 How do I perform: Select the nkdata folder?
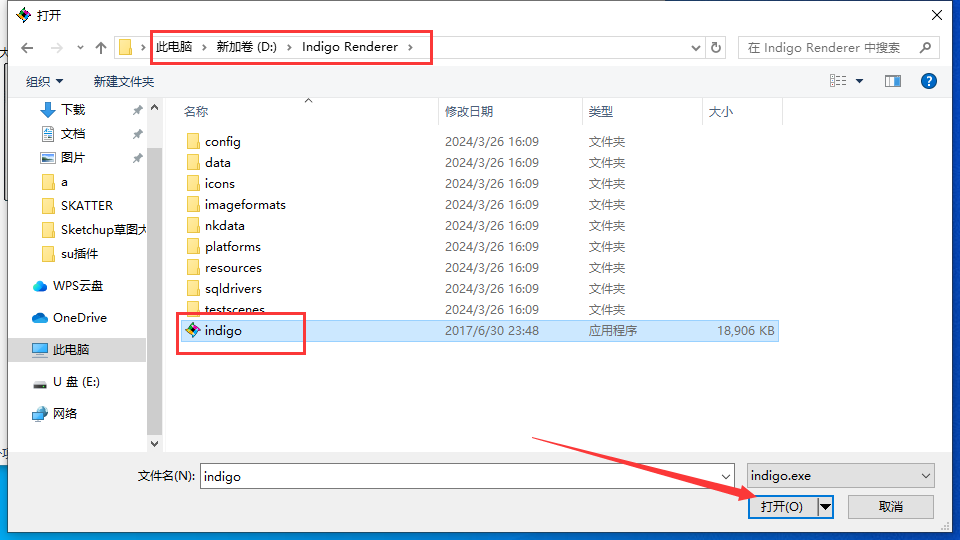point(224,226)
